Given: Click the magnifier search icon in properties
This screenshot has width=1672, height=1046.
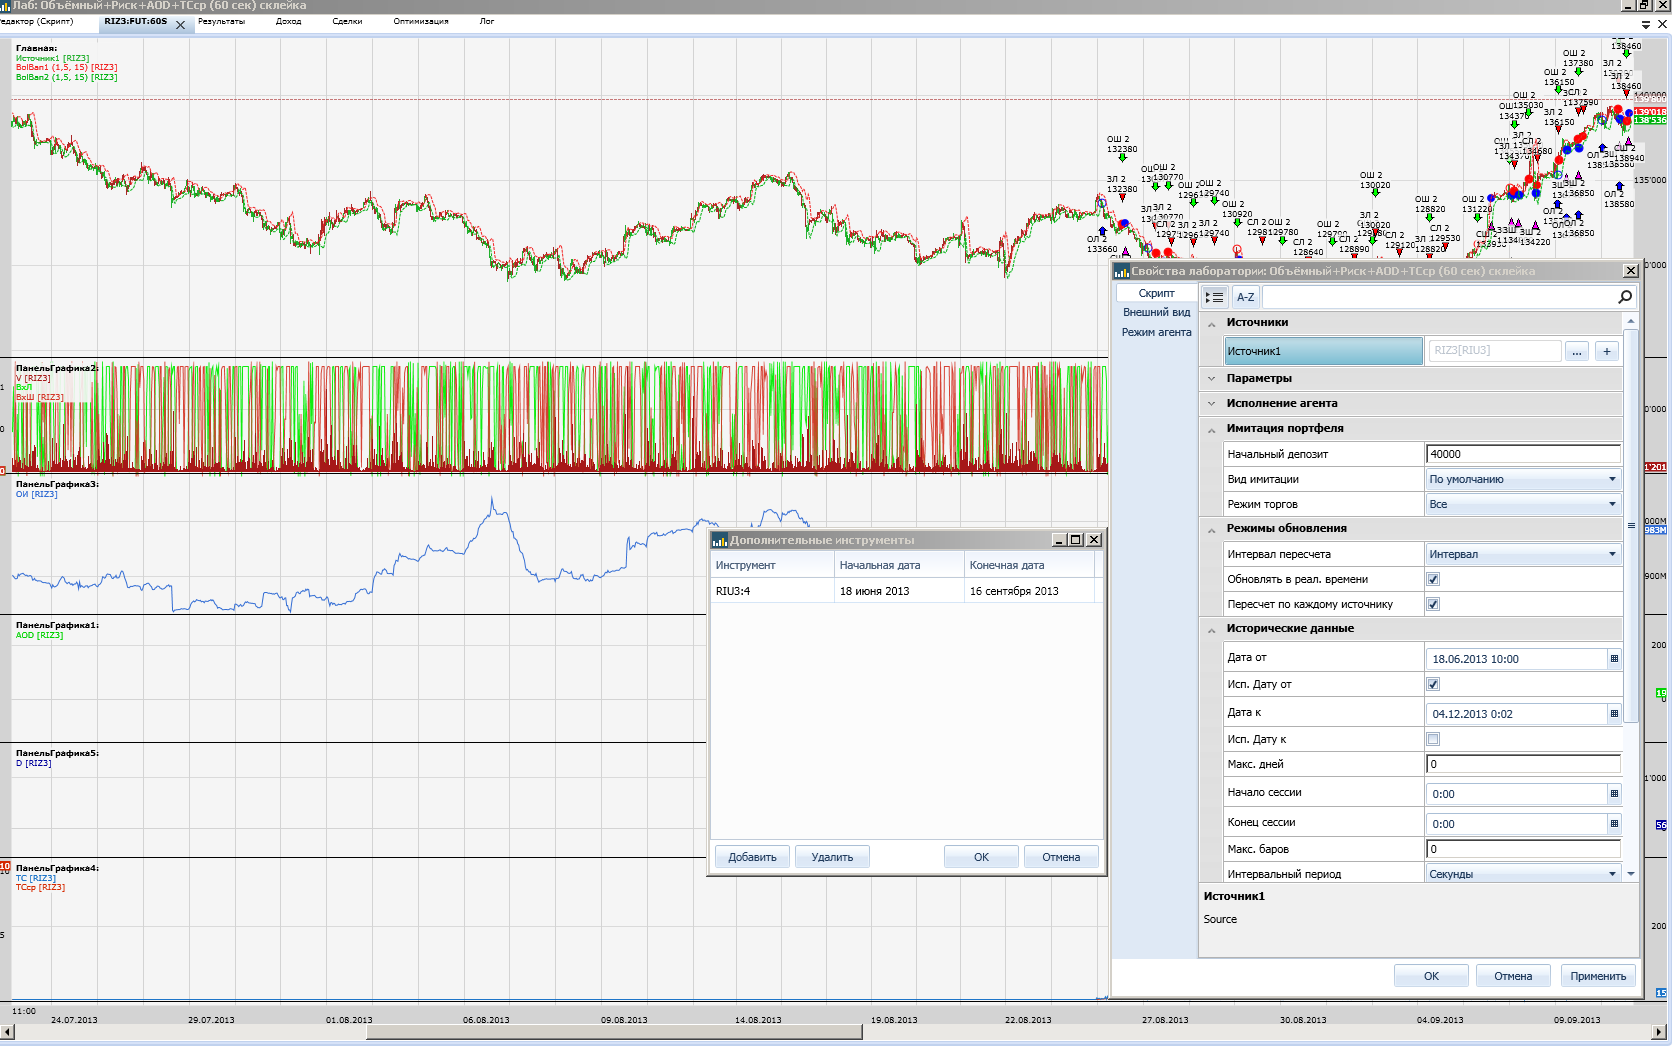Looking at the screenshot, I should 1624,297.
